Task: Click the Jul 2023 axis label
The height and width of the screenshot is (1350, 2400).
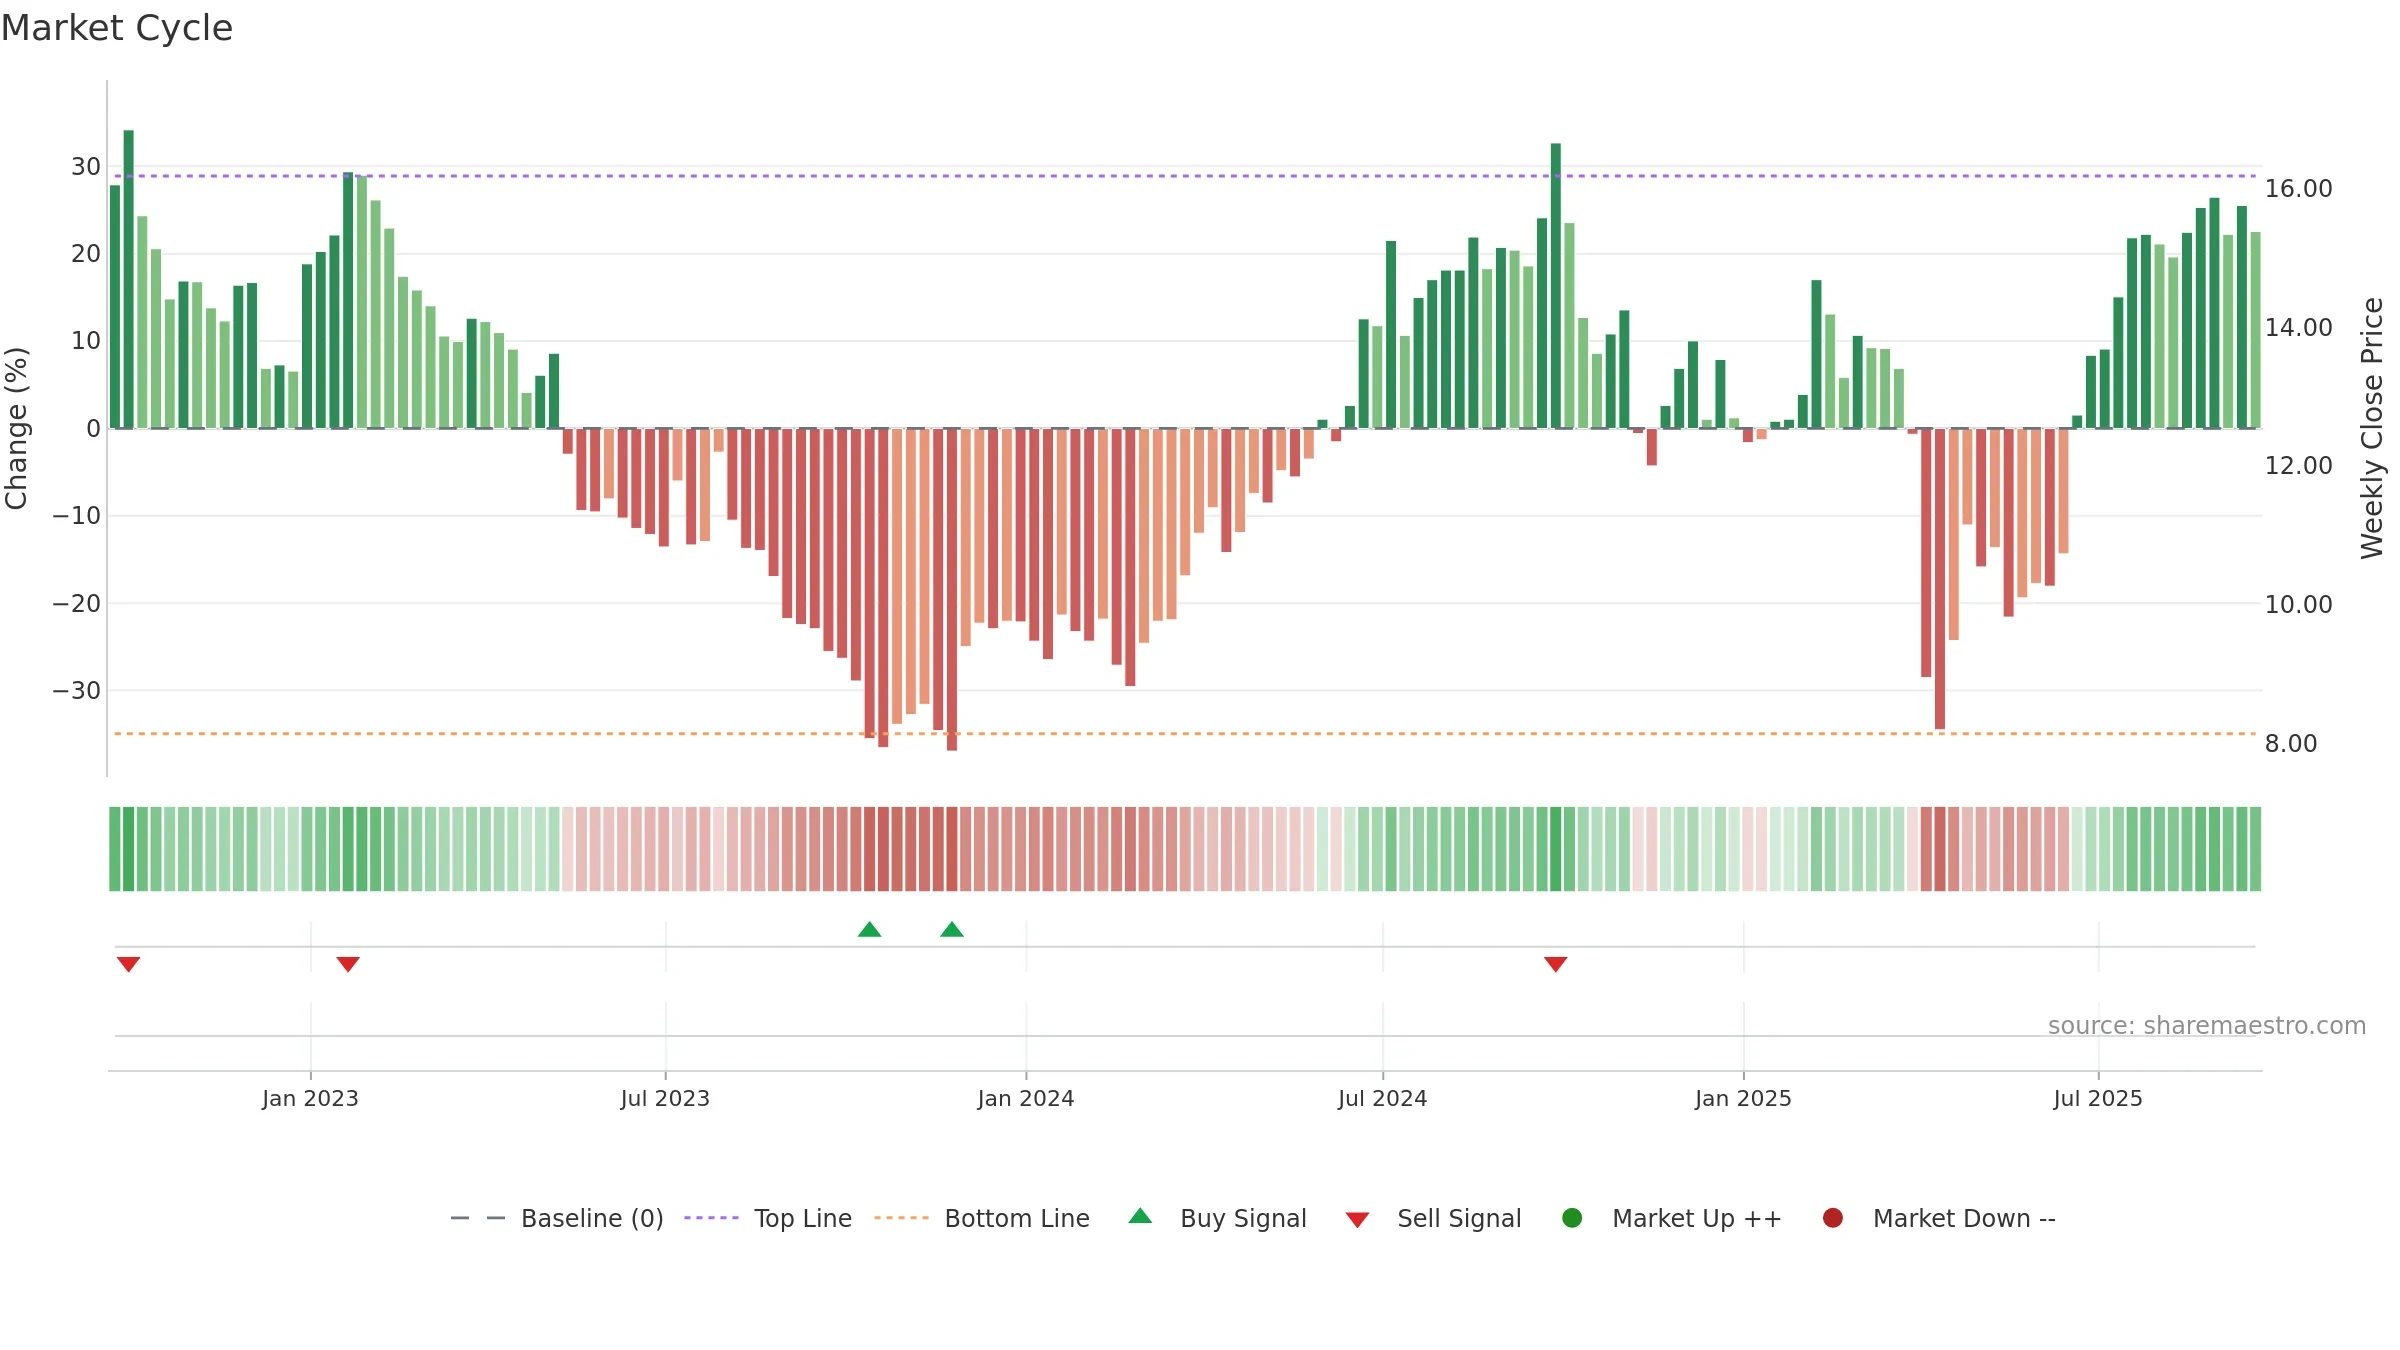Action: (665, 1099)
